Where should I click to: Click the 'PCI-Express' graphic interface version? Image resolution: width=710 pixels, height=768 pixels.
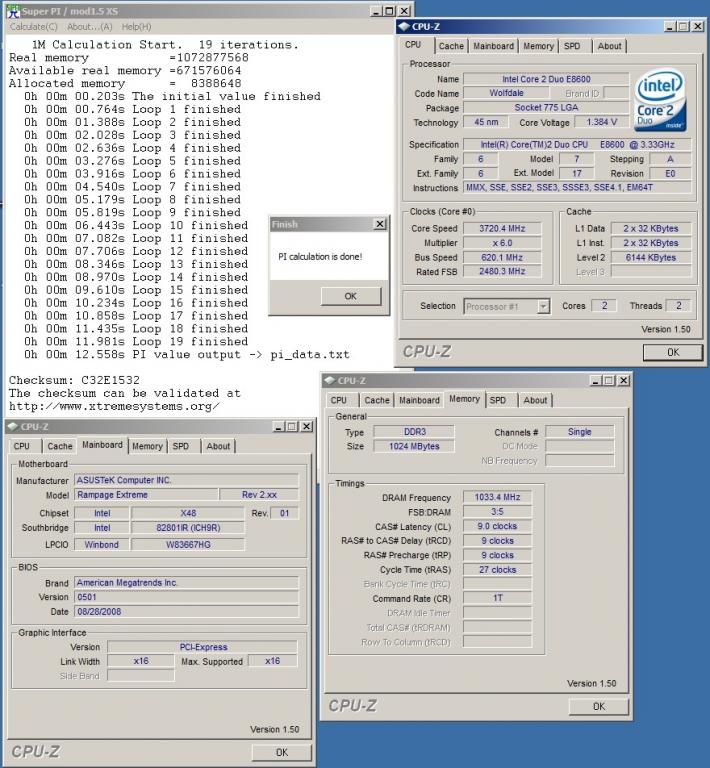pyautogui.click(x=203, y=647)
